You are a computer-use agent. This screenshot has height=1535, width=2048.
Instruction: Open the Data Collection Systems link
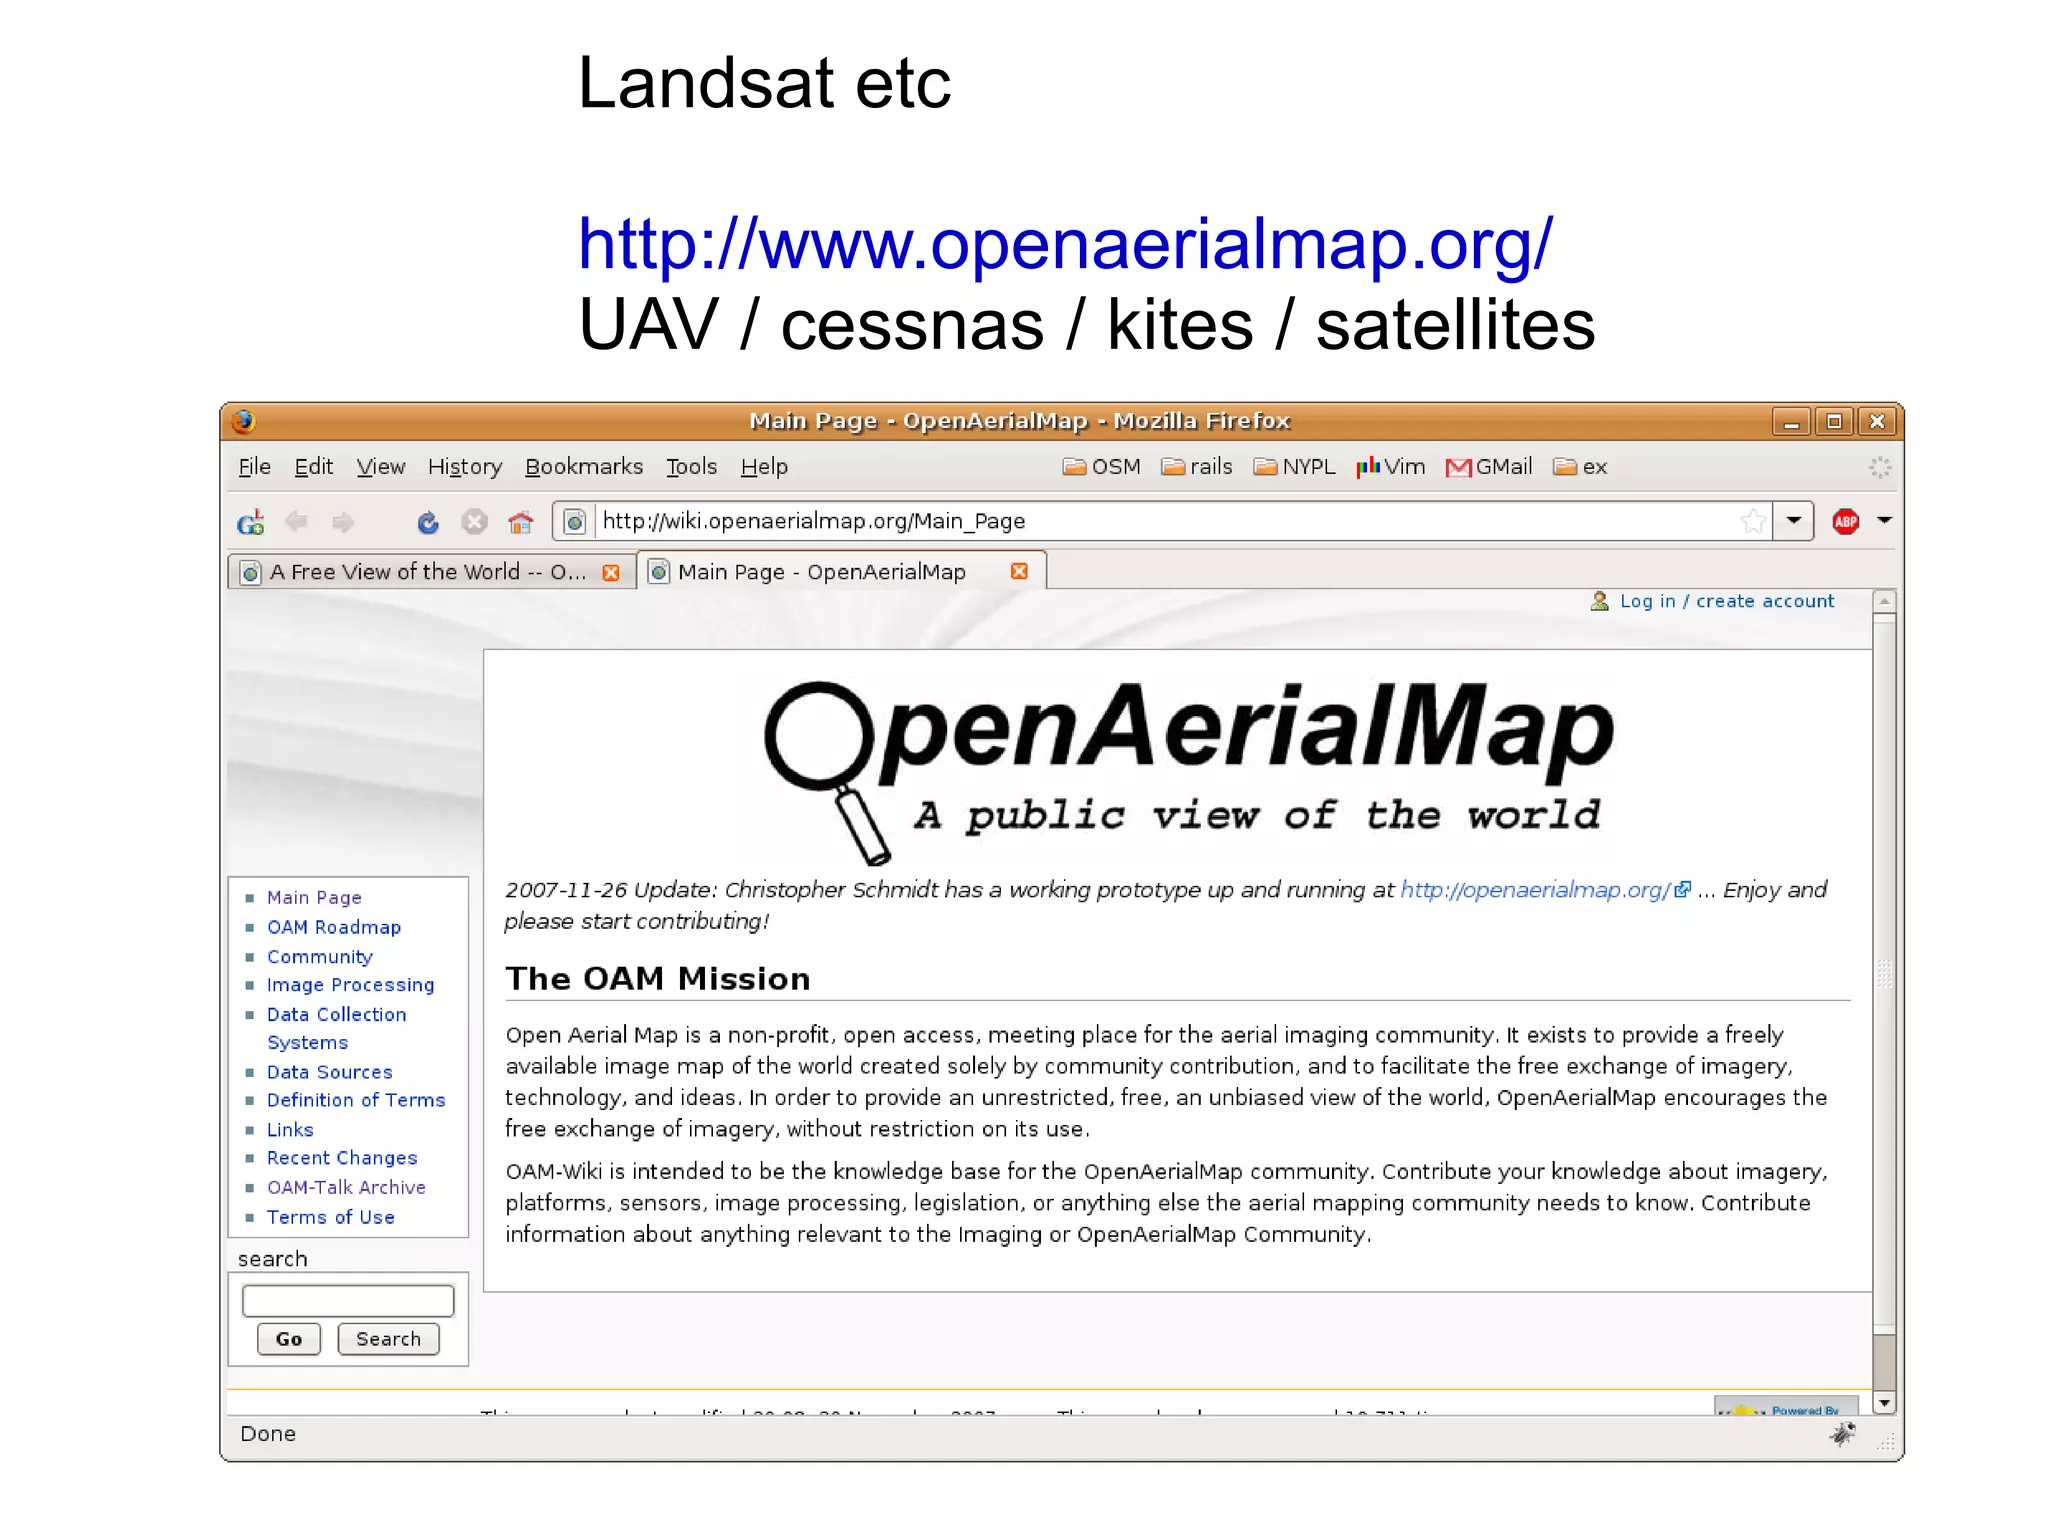(x=337, y=1028)
